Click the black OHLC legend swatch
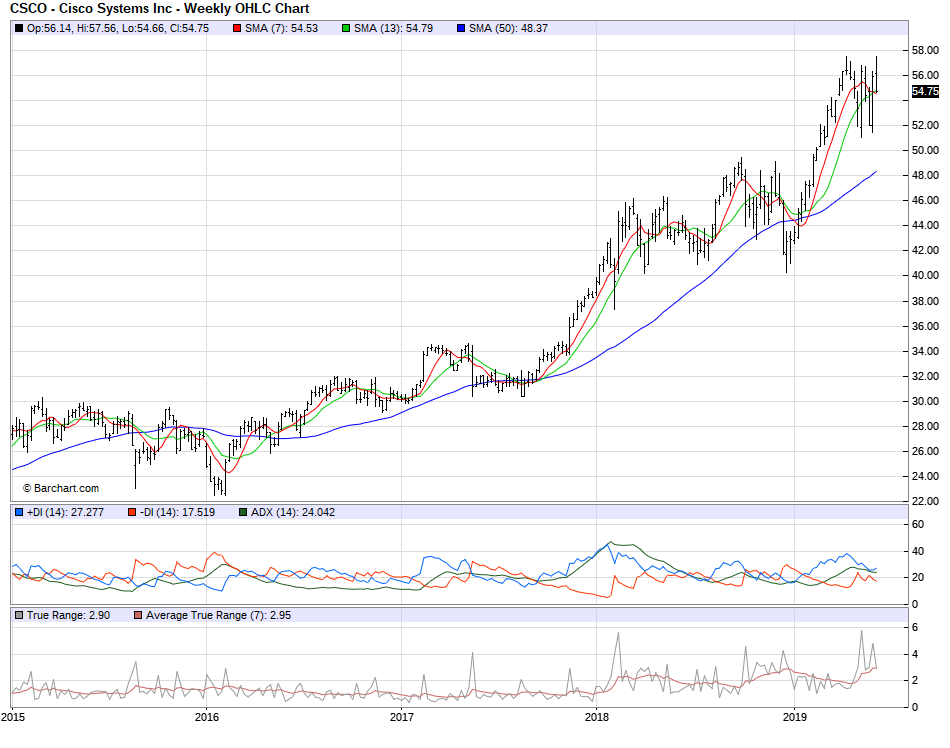The height and width of the screenshot is (748, 950). (19, 28)
